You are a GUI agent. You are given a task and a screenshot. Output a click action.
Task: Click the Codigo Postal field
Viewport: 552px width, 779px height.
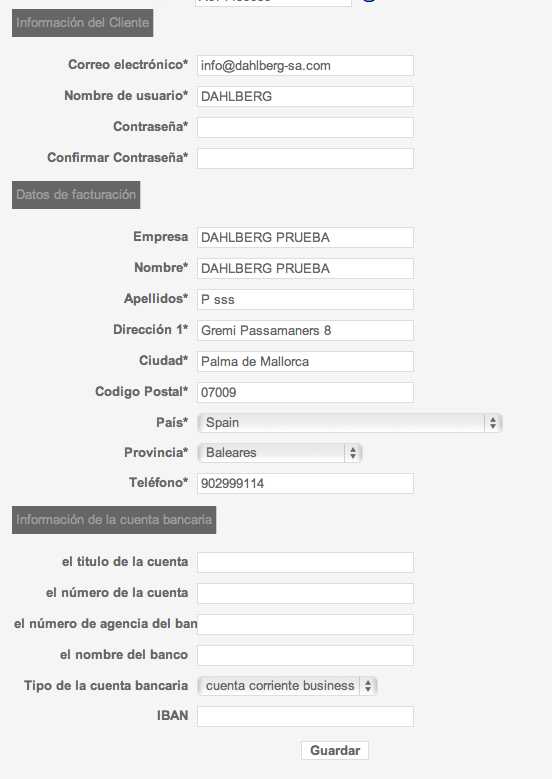(305, 392)
